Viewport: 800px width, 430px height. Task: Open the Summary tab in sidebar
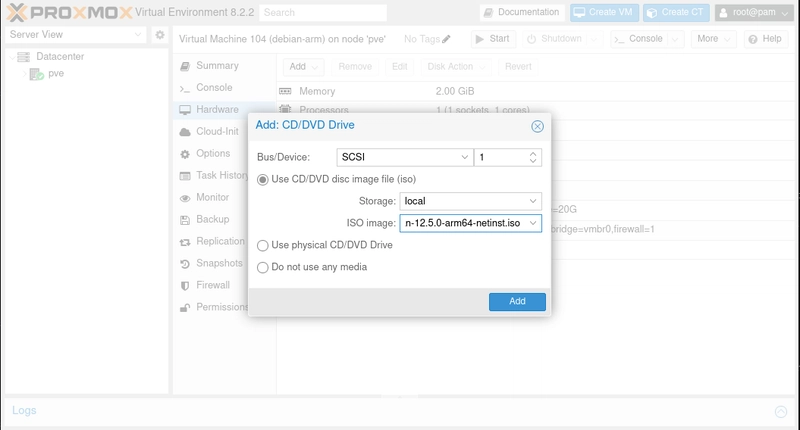tap(216, 65)
